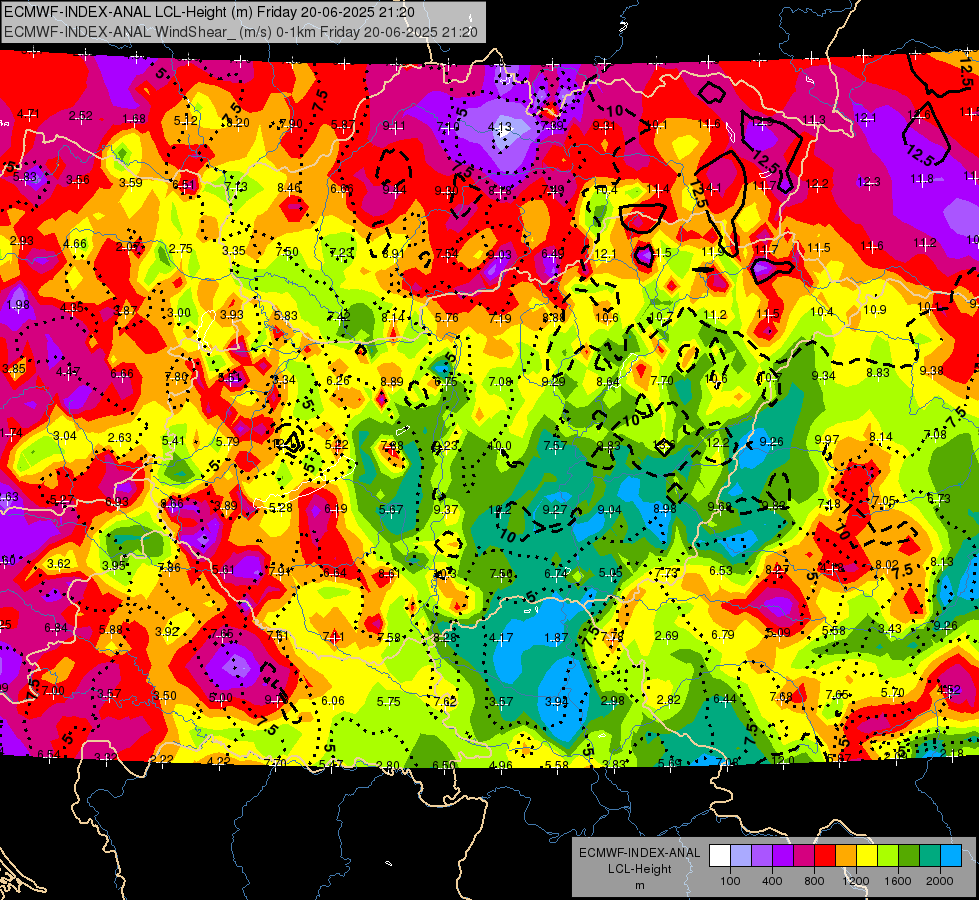Click the grid value 6.44

724,698
